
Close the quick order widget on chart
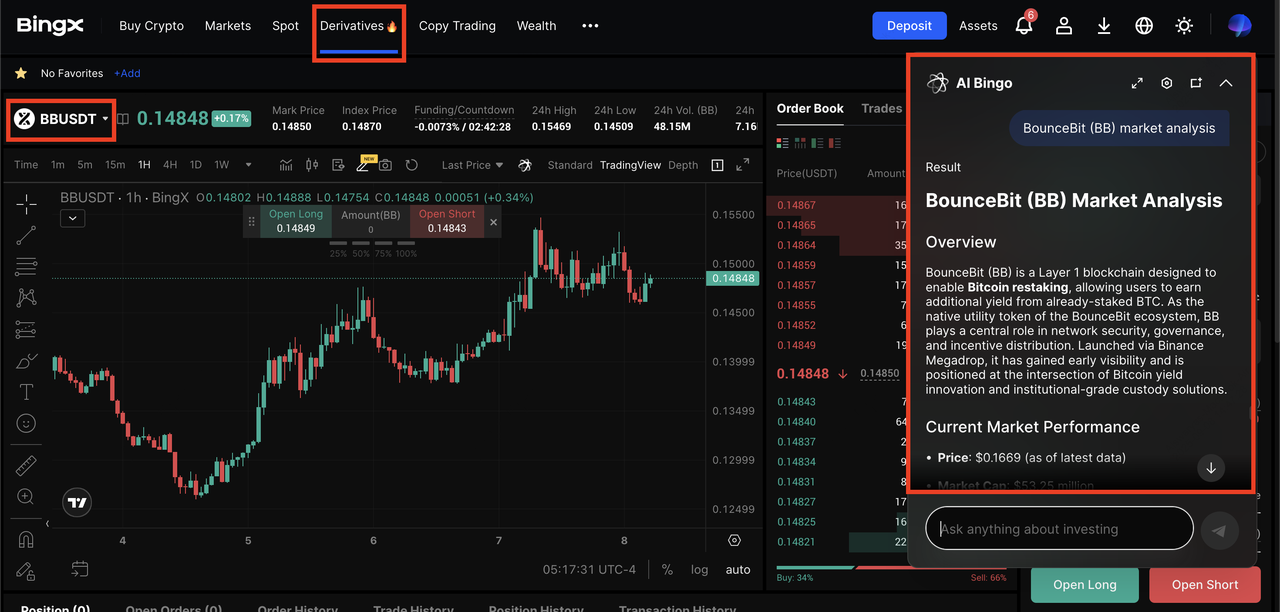(493, 222)
